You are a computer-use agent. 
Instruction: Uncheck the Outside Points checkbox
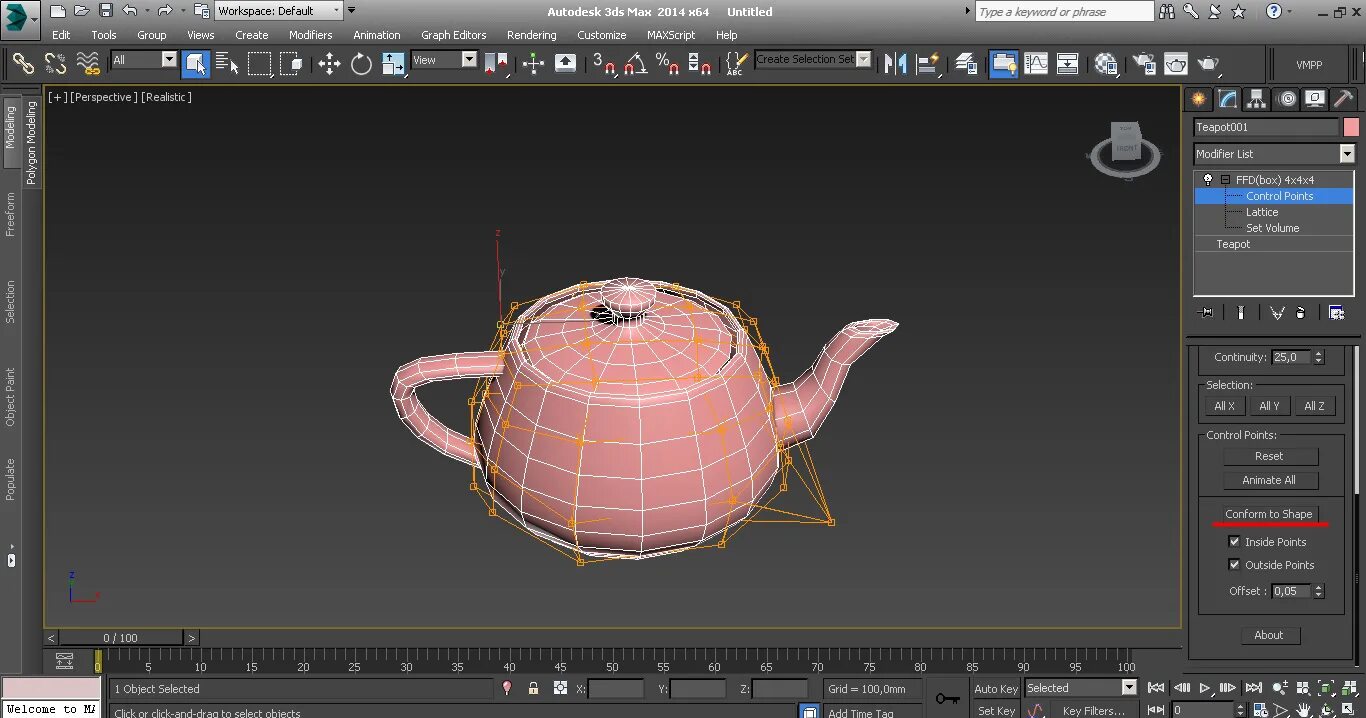(x=1234, y=565)
